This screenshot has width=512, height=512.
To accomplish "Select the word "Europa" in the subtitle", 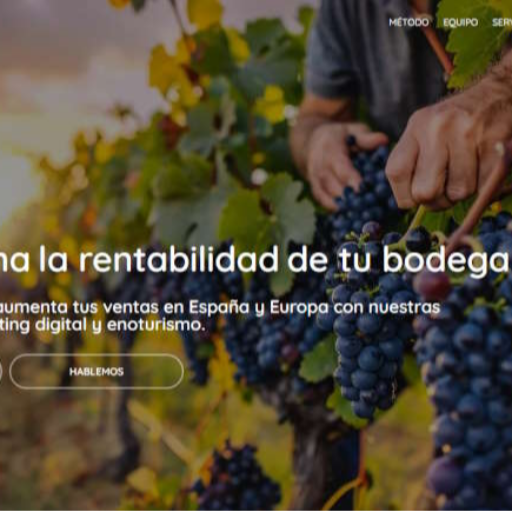I will [x=299, y=309].
